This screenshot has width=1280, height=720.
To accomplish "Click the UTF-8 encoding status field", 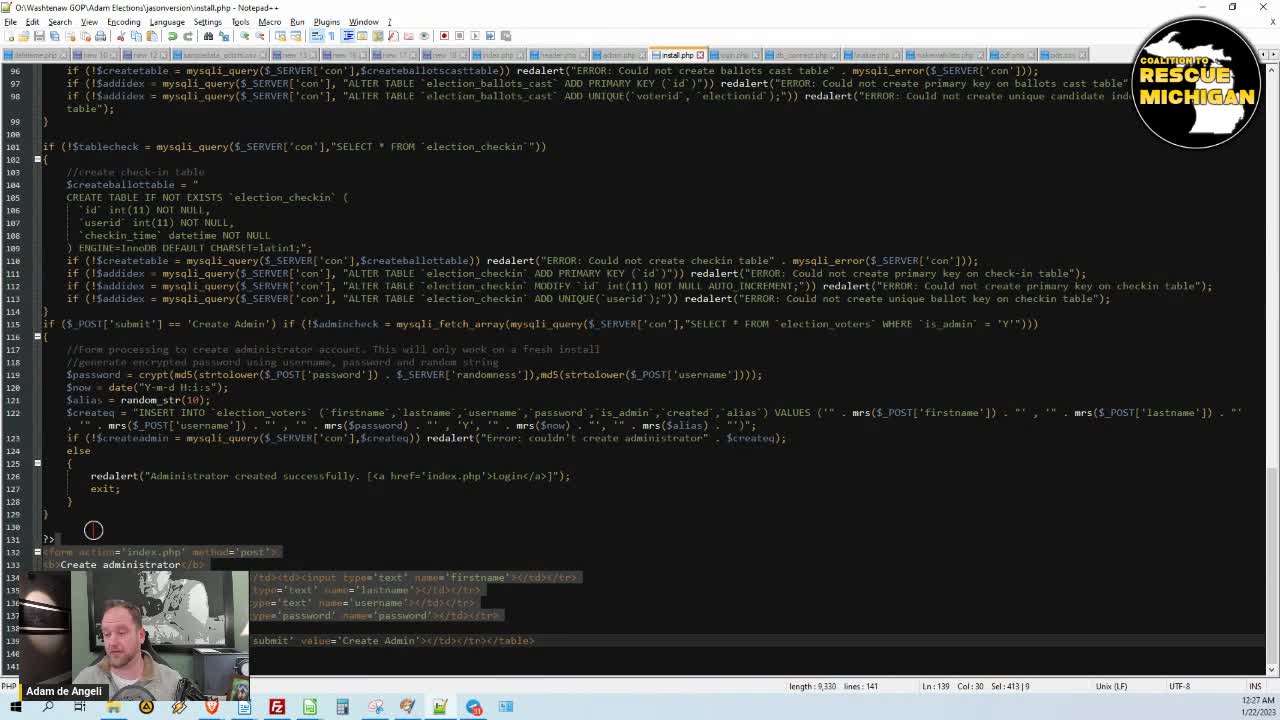I will pyautogui.click(x=1180, y=686).
